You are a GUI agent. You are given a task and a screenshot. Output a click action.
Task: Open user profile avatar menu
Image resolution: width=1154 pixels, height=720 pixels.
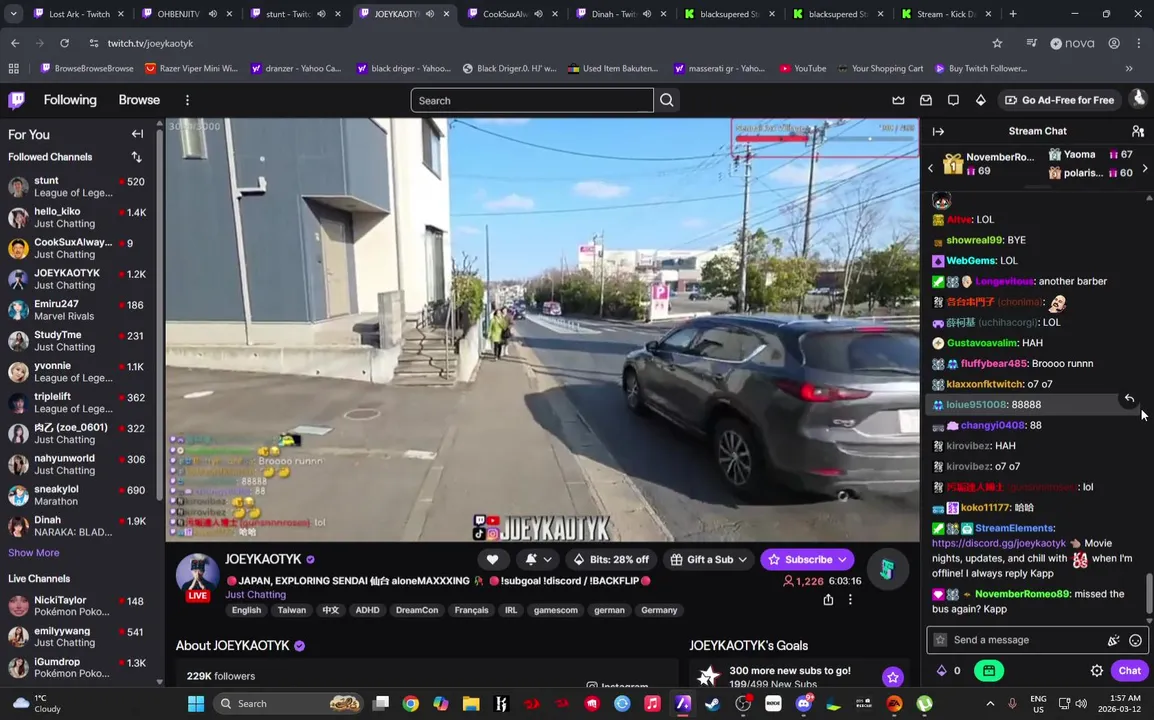[1139, 99]
